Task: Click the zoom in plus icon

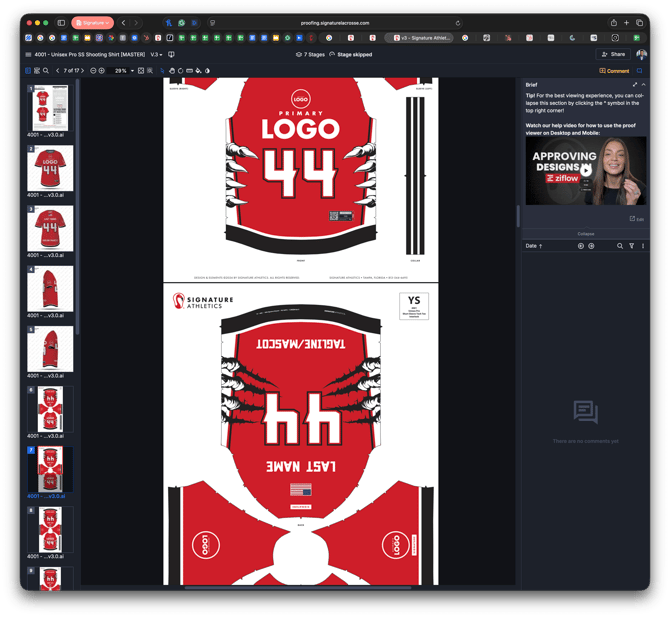Action: [102, 71]
